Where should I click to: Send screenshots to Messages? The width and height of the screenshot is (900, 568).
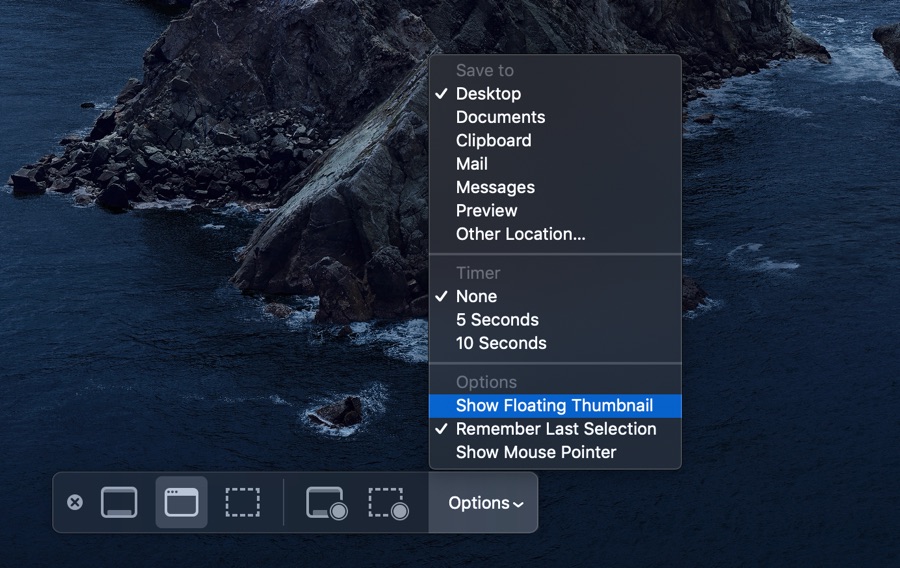click(555, 188)
